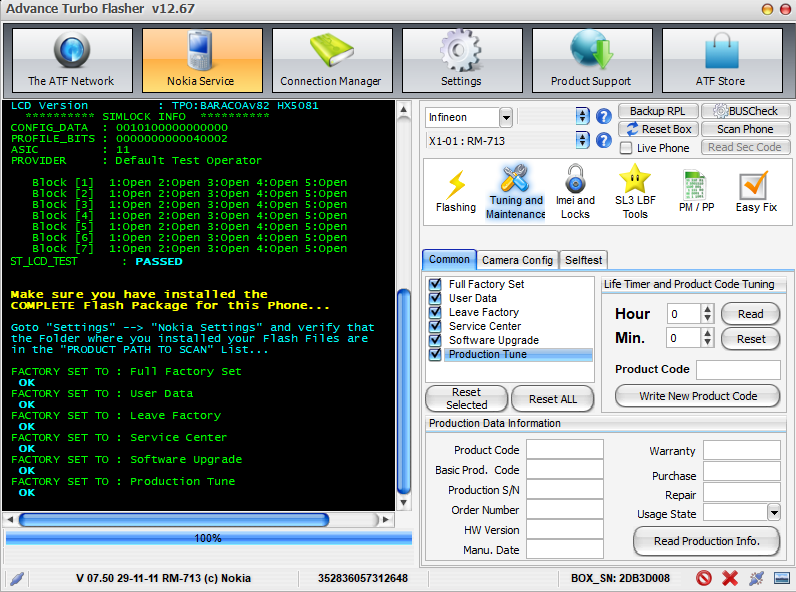The image size is (796, 592).
Task: Click the Reset Selected button
Action: coord(466,398)
